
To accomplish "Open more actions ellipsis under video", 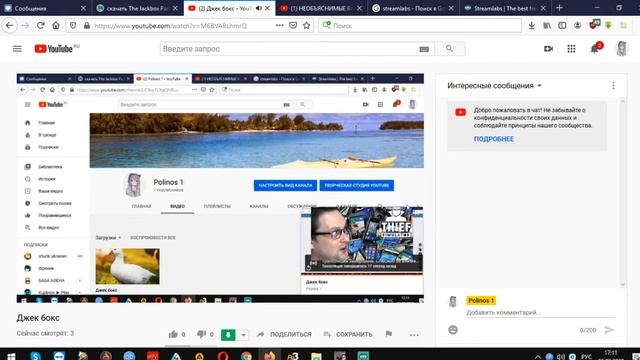I will tap(414, 335).
